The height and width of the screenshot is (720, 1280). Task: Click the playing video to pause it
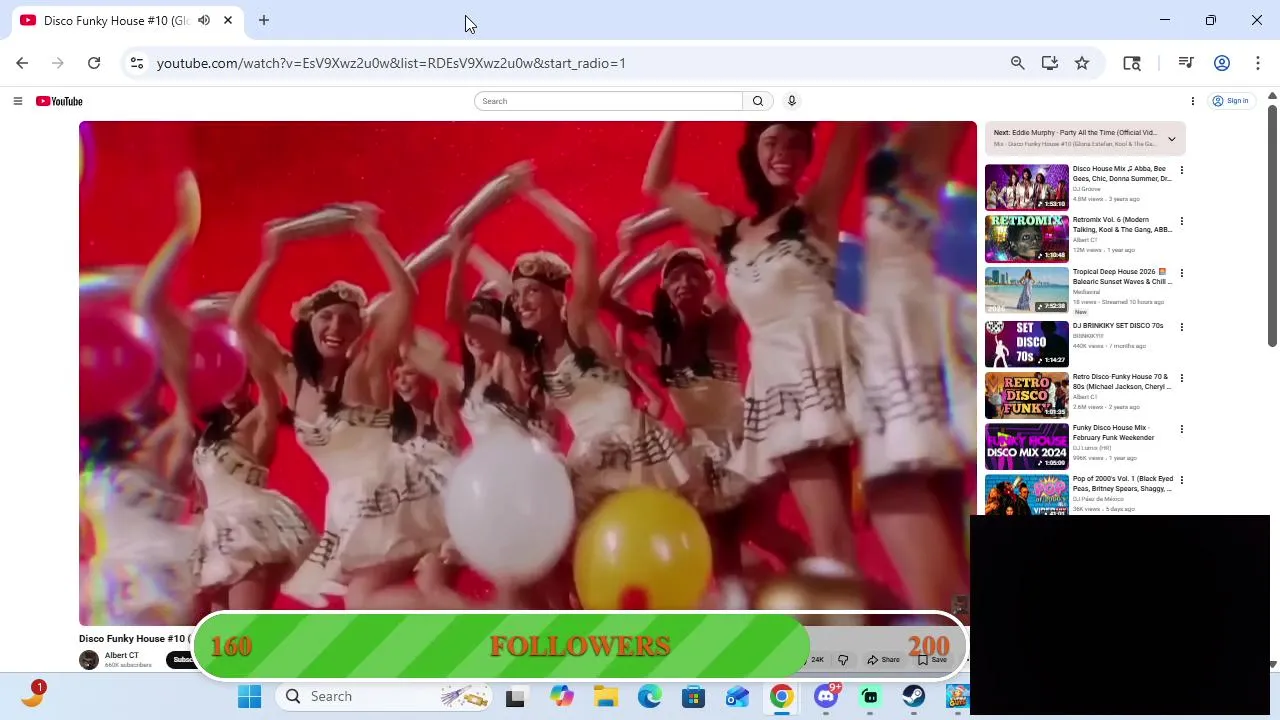click(x=528, y=373)
